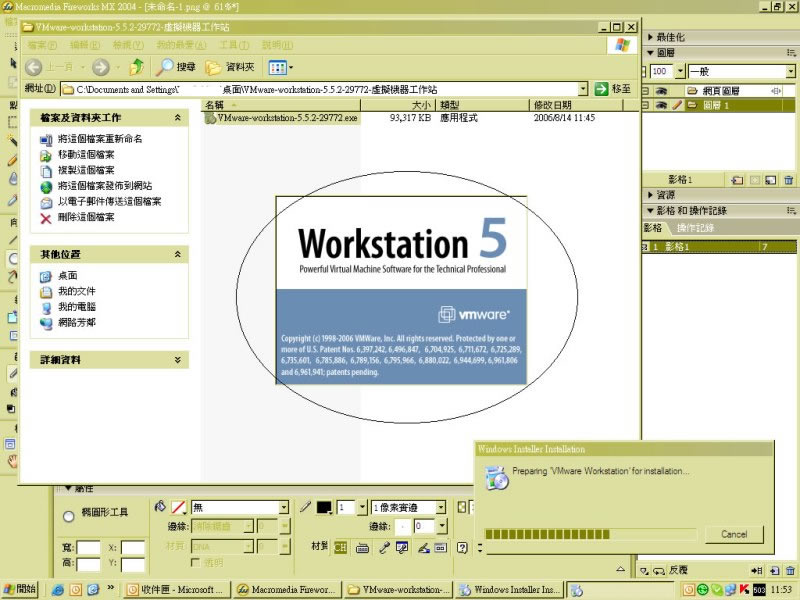Screen dimensions: 800x600
Task: Open the fill color swatch in Properties
Action: click(179, 507)
